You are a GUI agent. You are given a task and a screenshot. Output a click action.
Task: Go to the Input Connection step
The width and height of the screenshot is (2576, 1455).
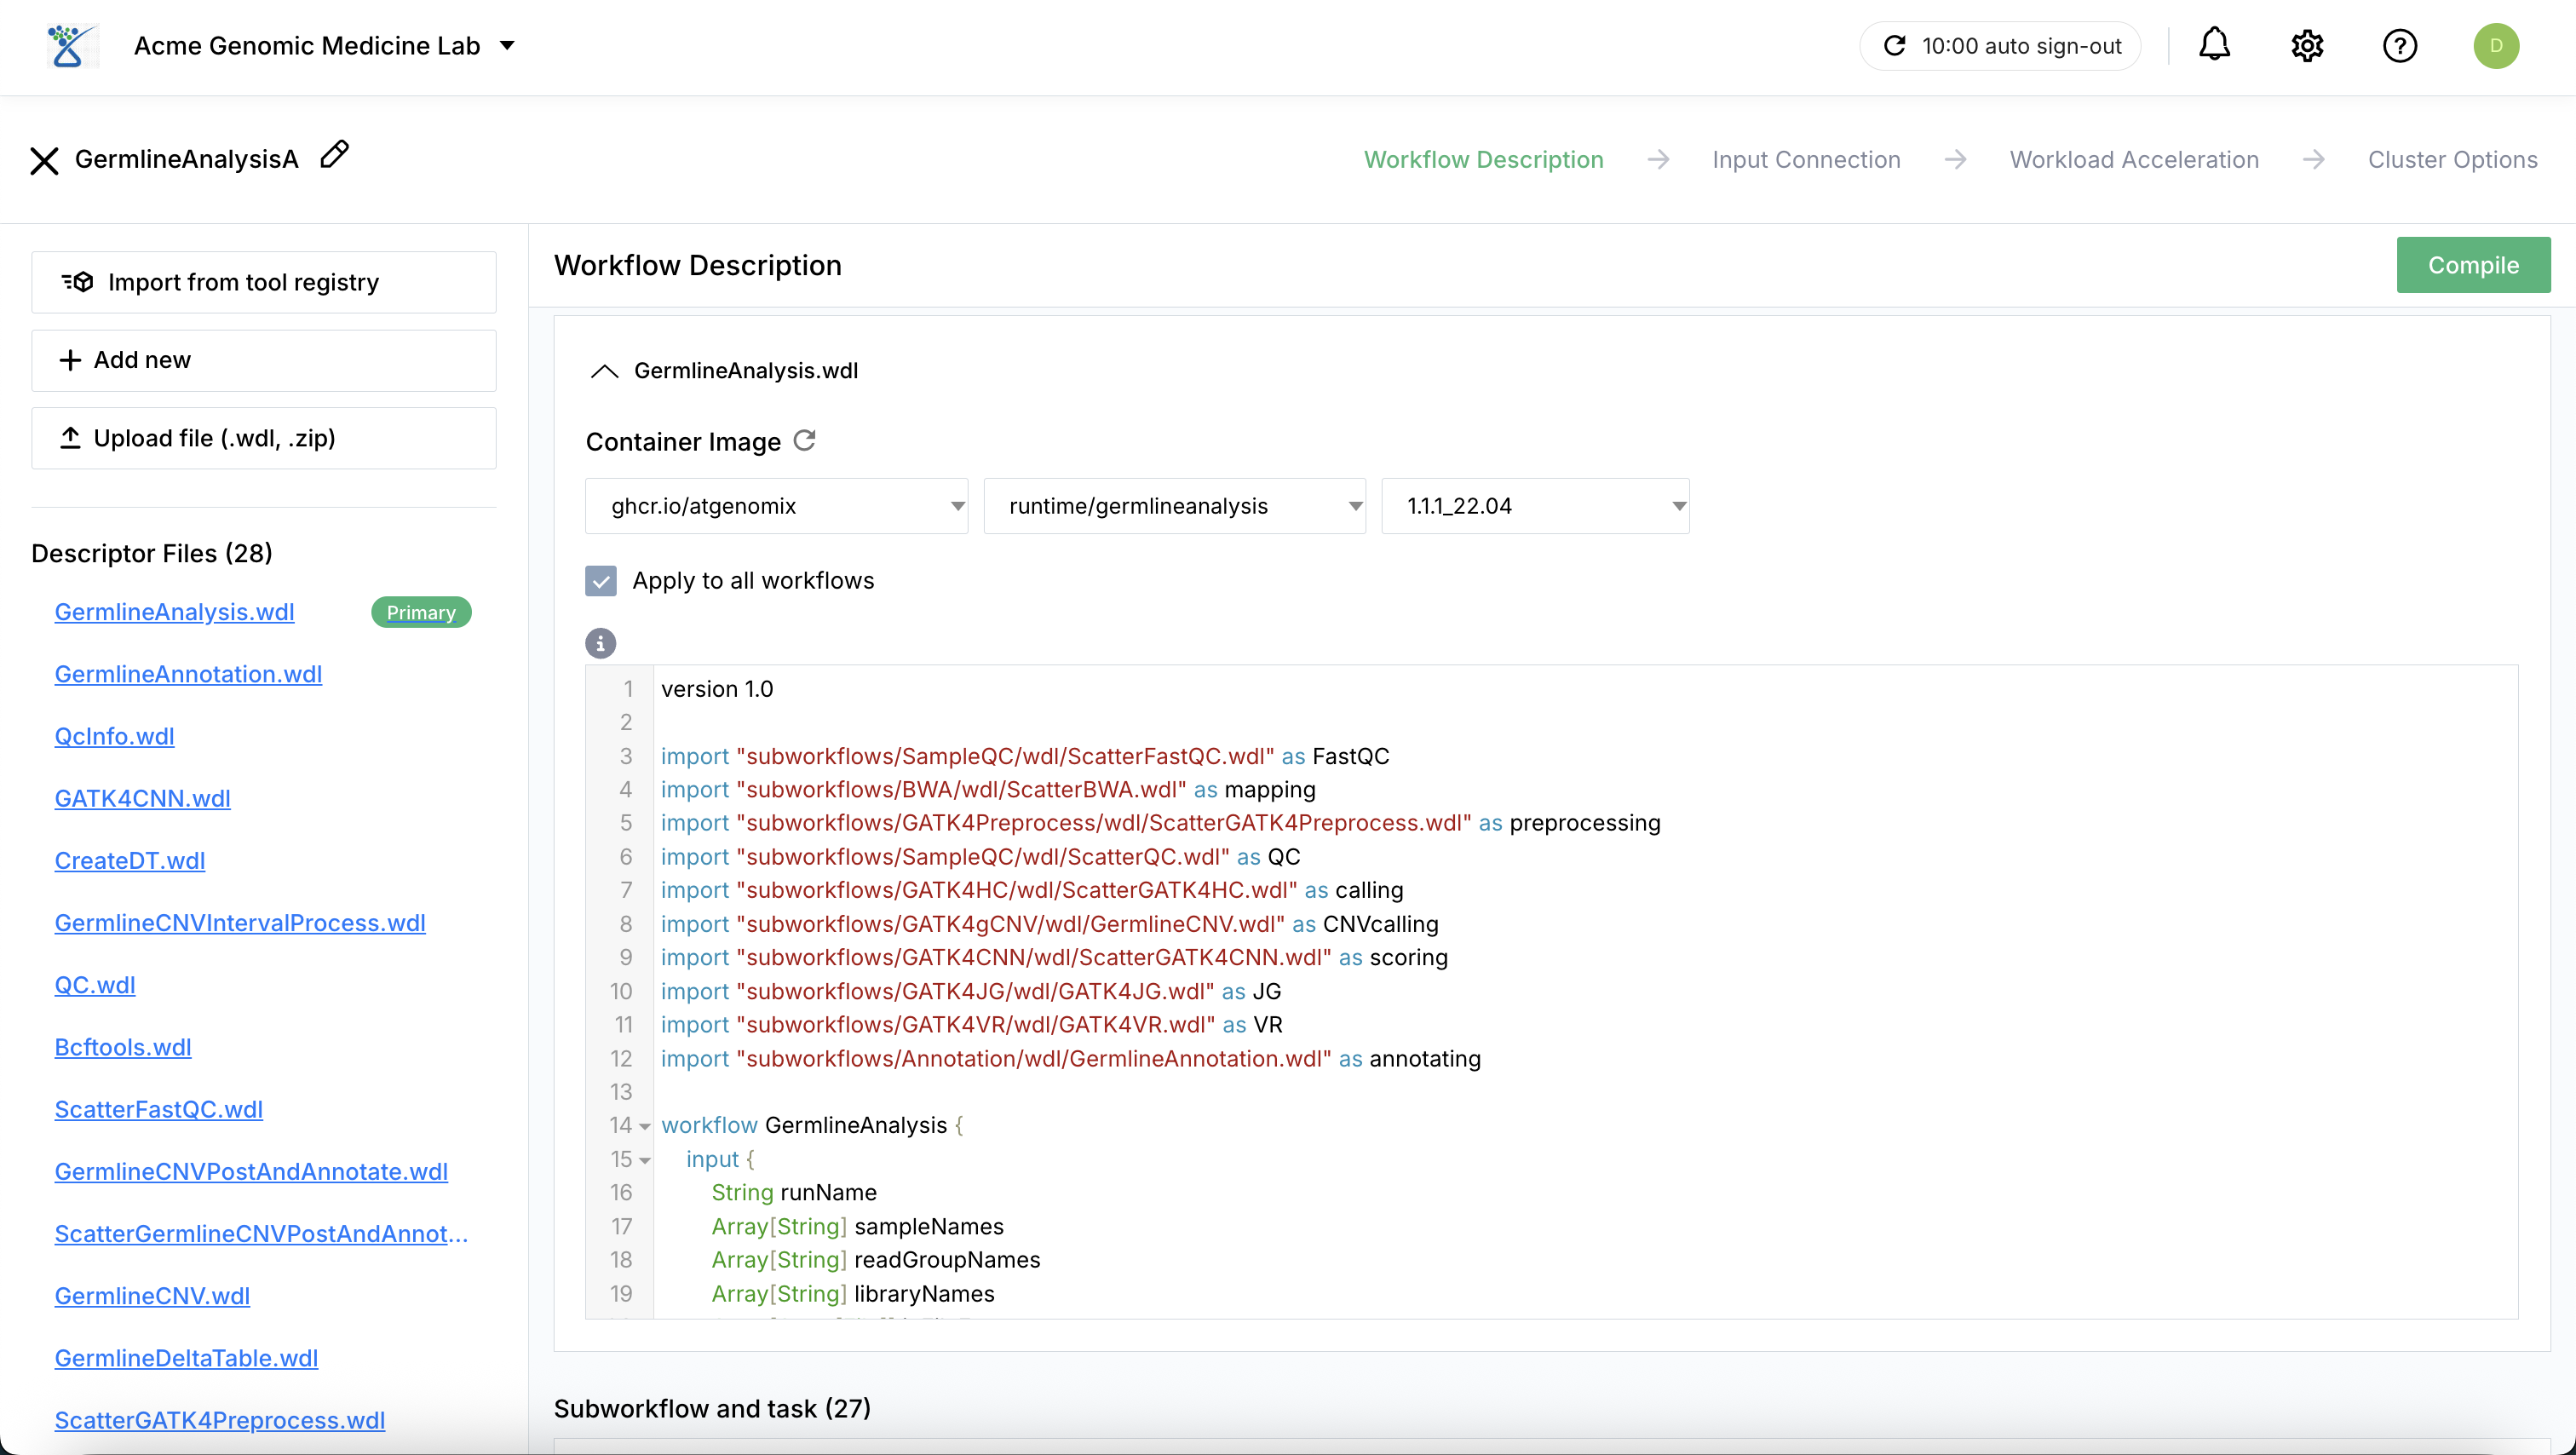(1806, 160)
